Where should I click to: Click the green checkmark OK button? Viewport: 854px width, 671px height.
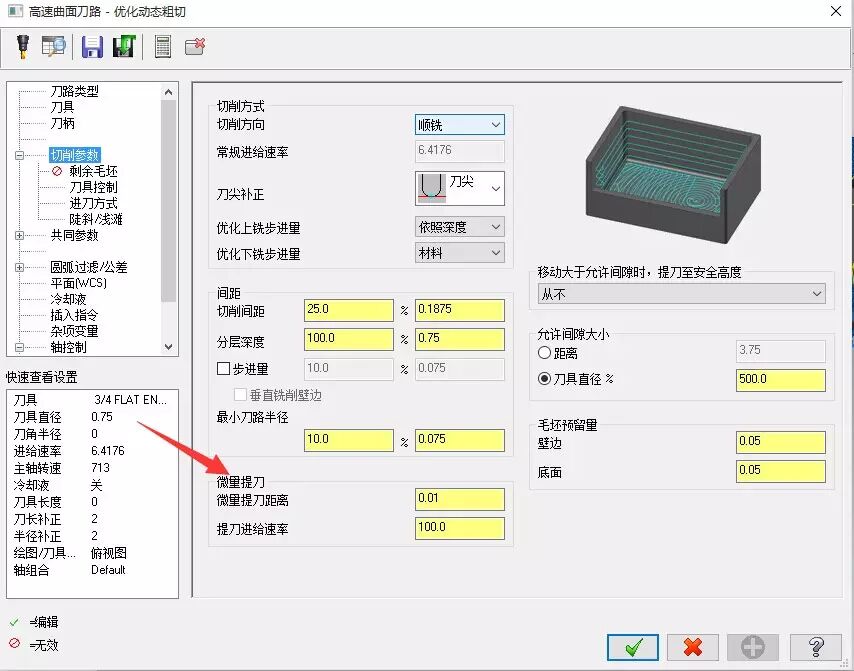pos(633,647)
